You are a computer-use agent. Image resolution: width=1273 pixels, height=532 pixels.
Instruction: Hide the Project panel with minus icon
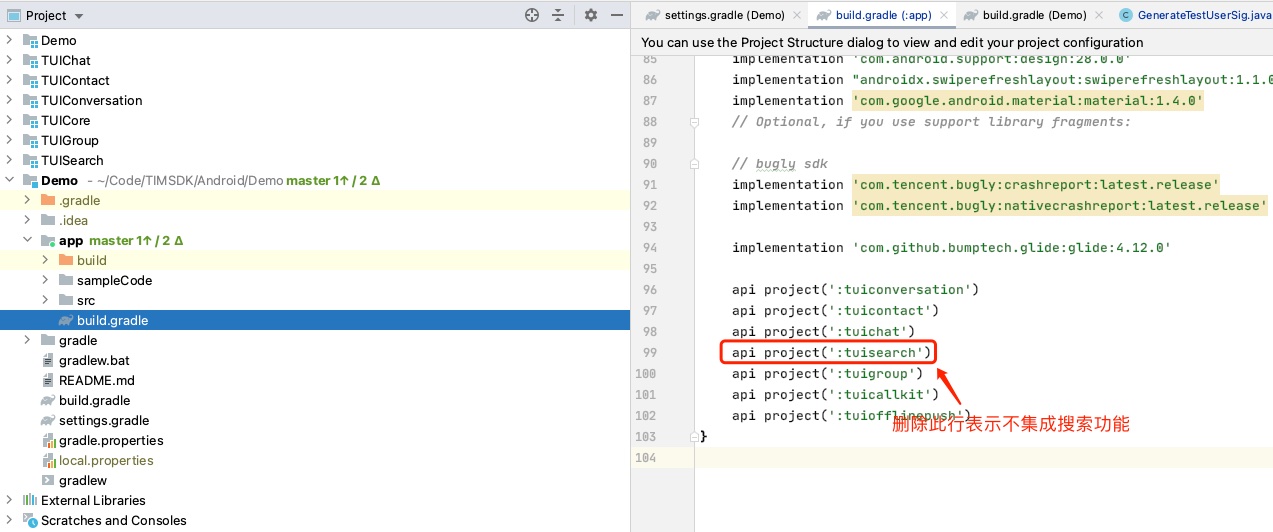615,15
